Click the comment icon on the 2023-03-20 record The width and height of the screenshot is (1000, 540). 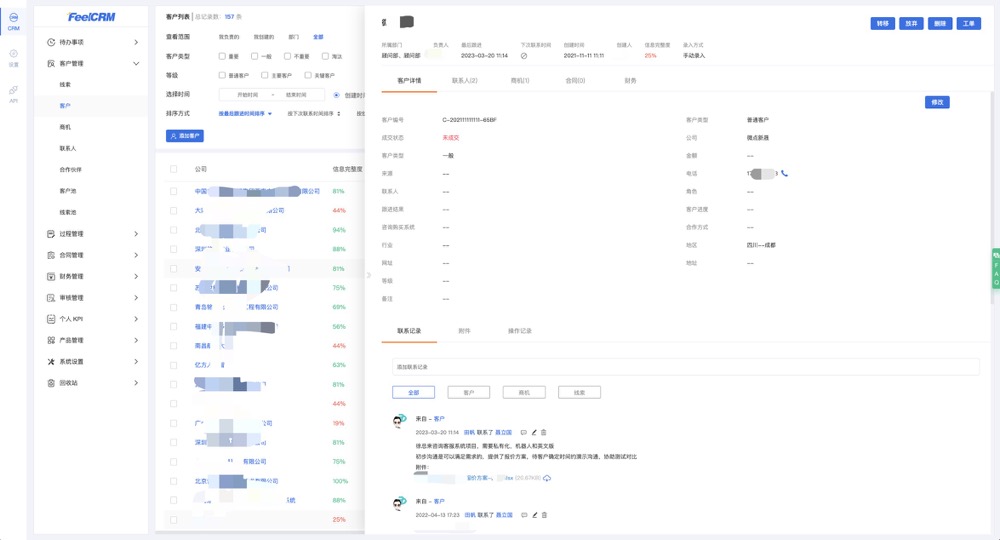click(523, 432)
